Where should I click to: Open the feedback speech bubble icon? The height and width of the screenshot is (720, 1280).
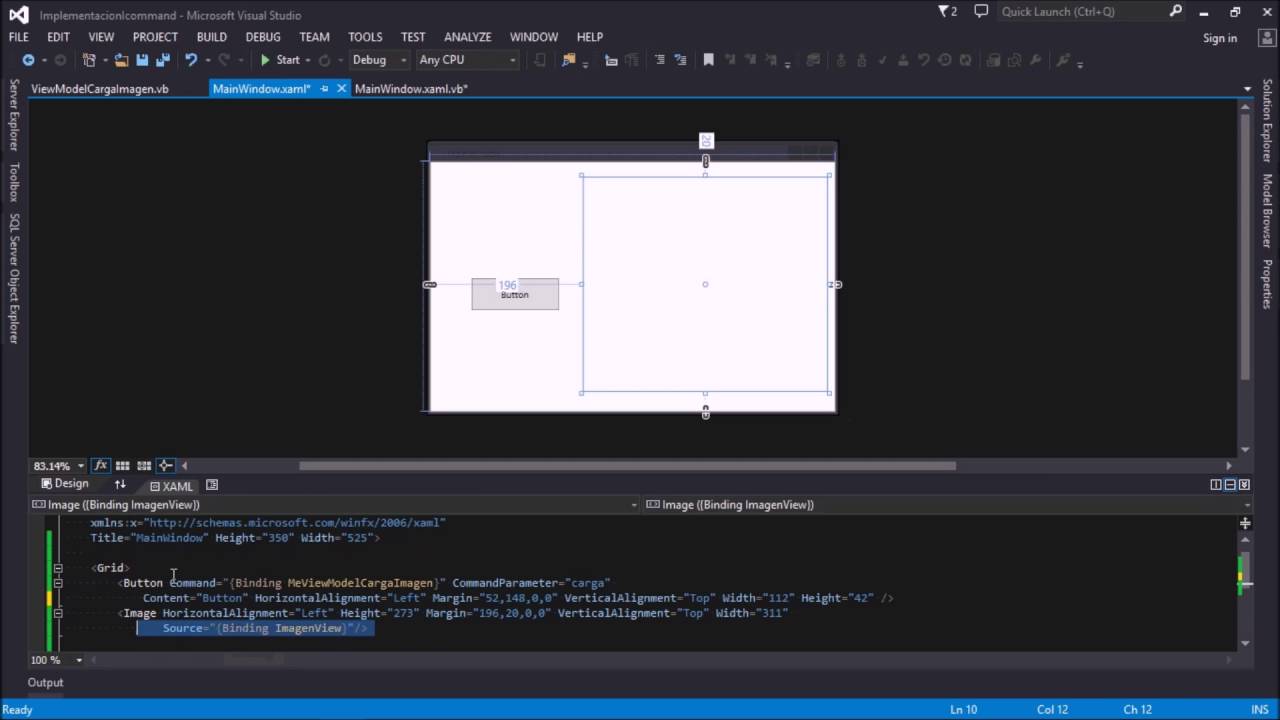pyautogui.click(x=981, y=12)
